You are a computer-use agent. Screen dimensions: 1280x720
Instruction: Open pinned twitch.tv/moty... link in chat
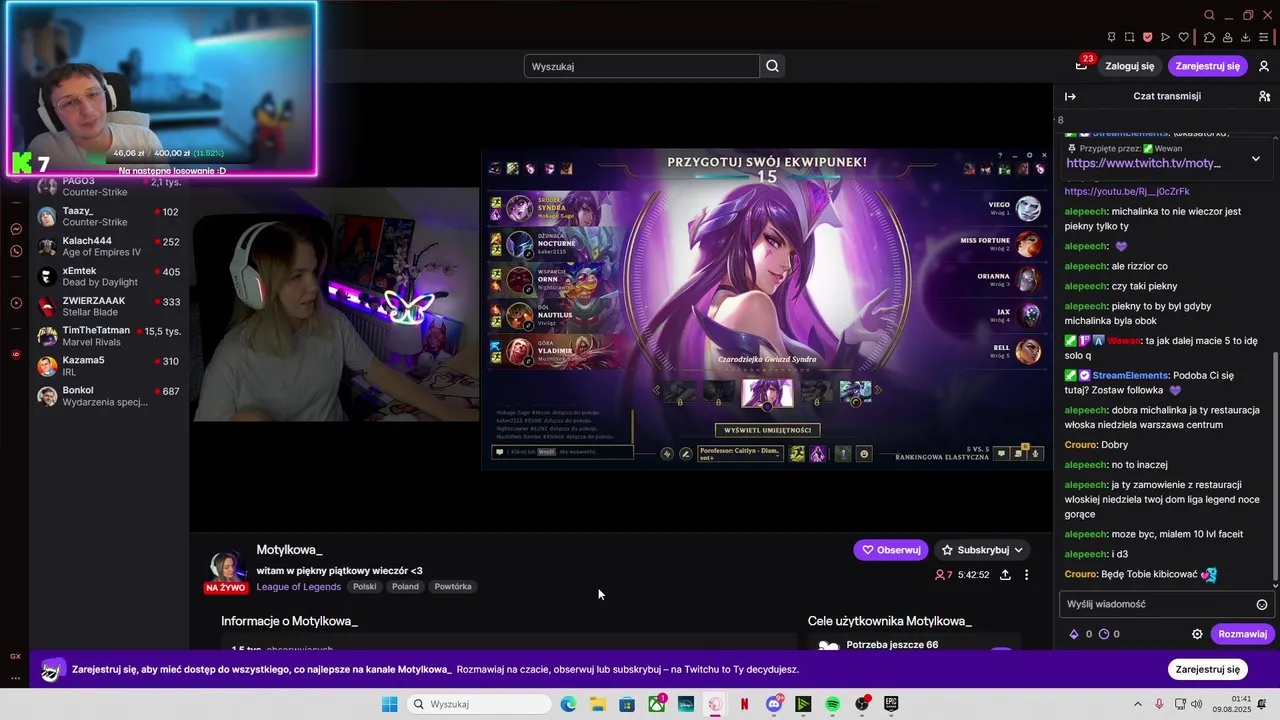1143,163
